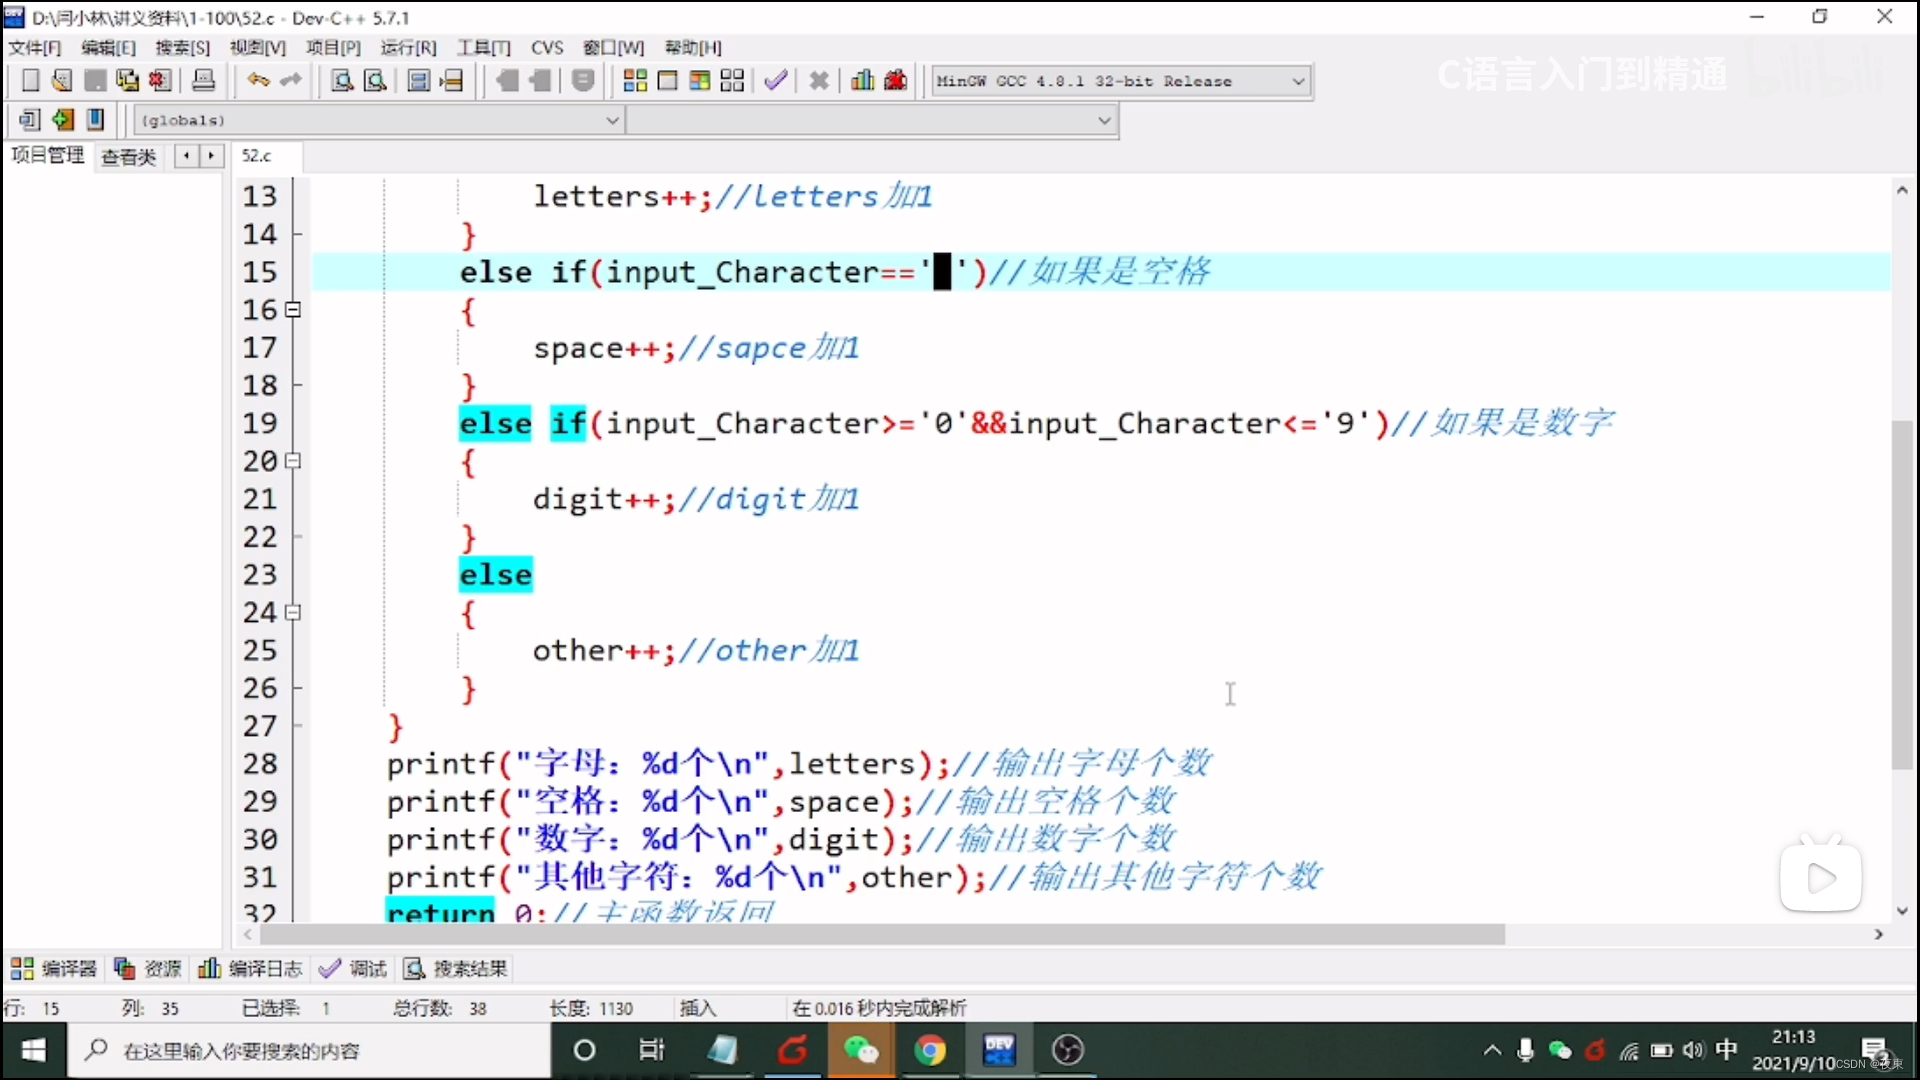
Task: Click the Print toolbar icon
Action: (x=204, y=81)
